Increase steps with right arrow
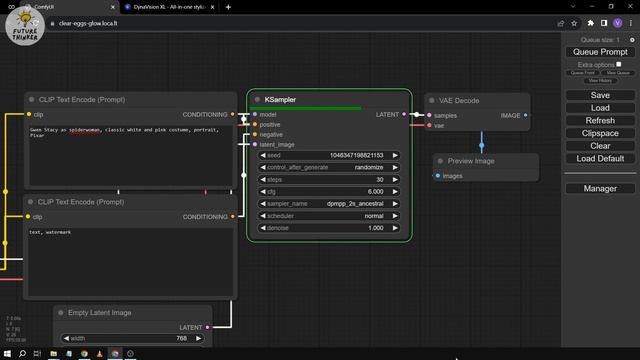The image size is (640, 360). (x=395, y=180)
